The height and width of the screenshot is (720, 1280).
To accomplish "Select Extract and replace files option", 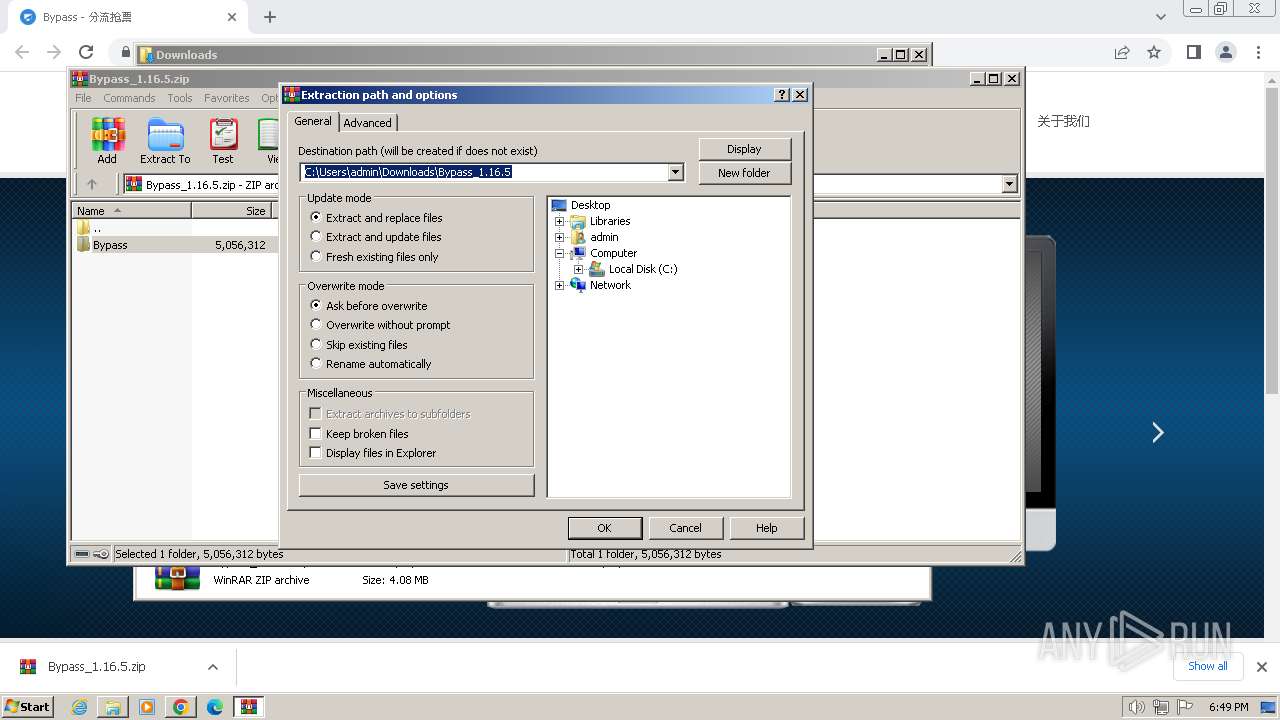I will 377,218.
